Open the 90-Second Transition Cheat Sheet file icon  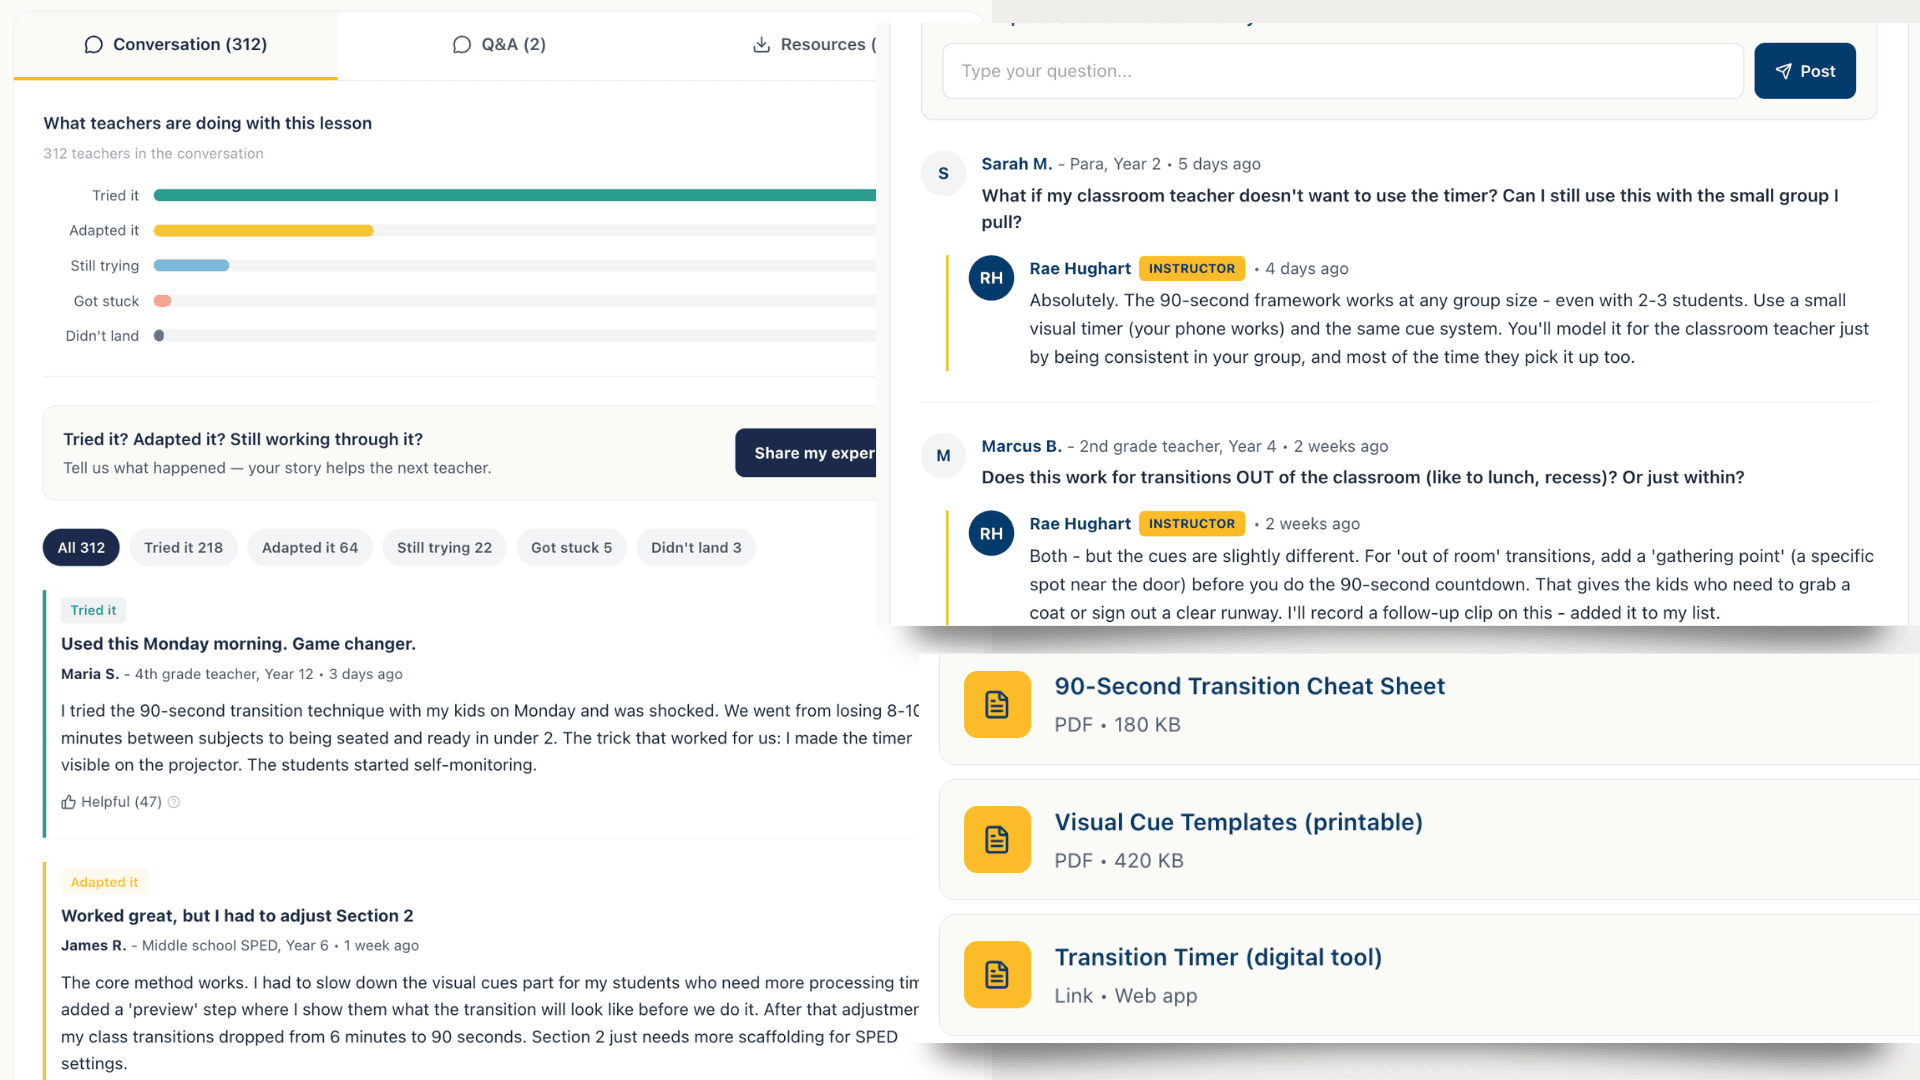pos(997,705)
